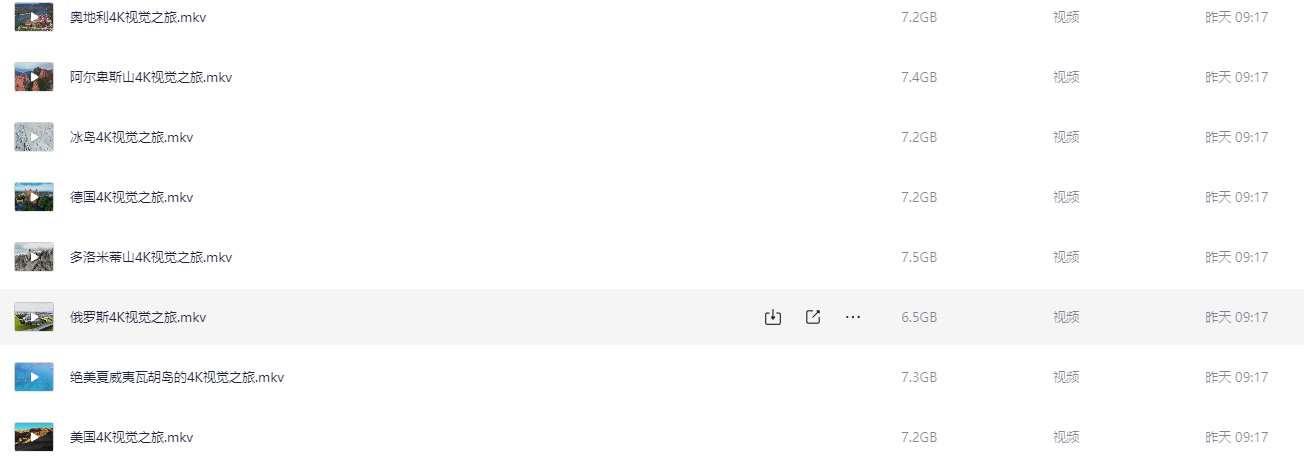Click the 多洛米蒂山 video thumbnail
1304x466 pixels.
click(34, 257)
